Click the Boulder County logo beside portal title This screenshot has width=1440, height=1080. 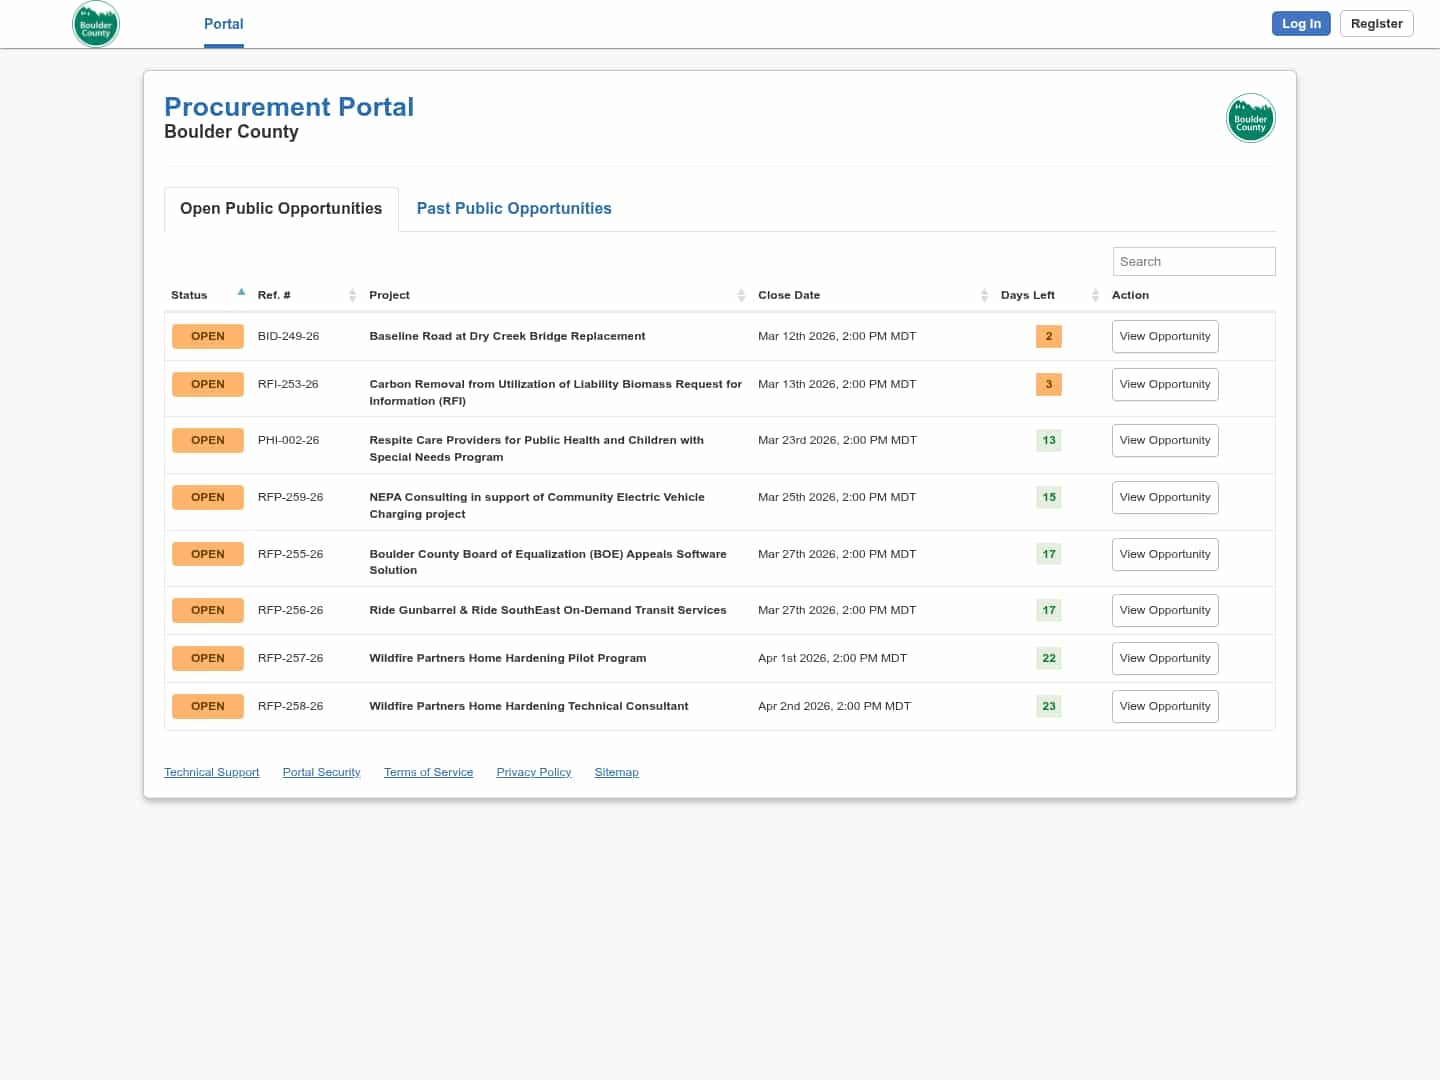(1250, 119)
